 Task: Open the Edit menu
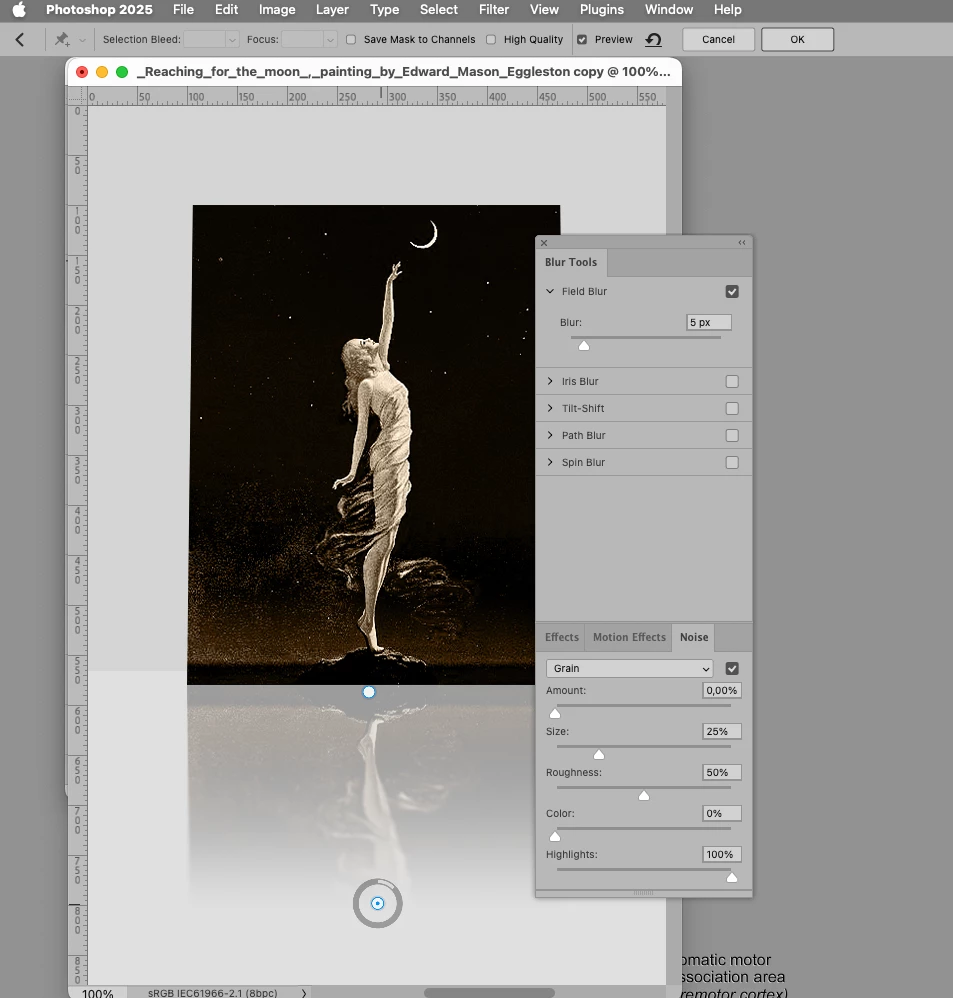pos(226,10)
